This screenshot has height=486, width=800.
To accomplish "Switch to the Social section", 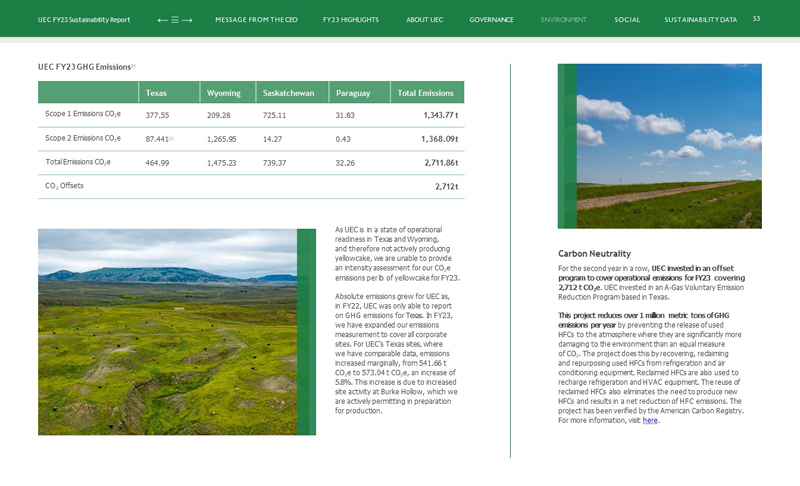I will click(627, 20).
